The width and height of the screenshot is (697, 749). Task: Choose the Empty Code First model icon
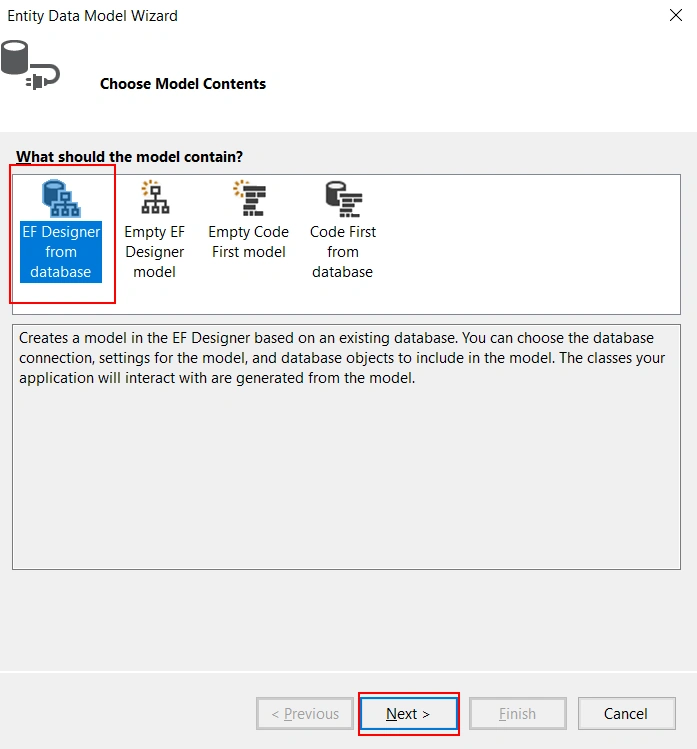(x=249, y=198)
